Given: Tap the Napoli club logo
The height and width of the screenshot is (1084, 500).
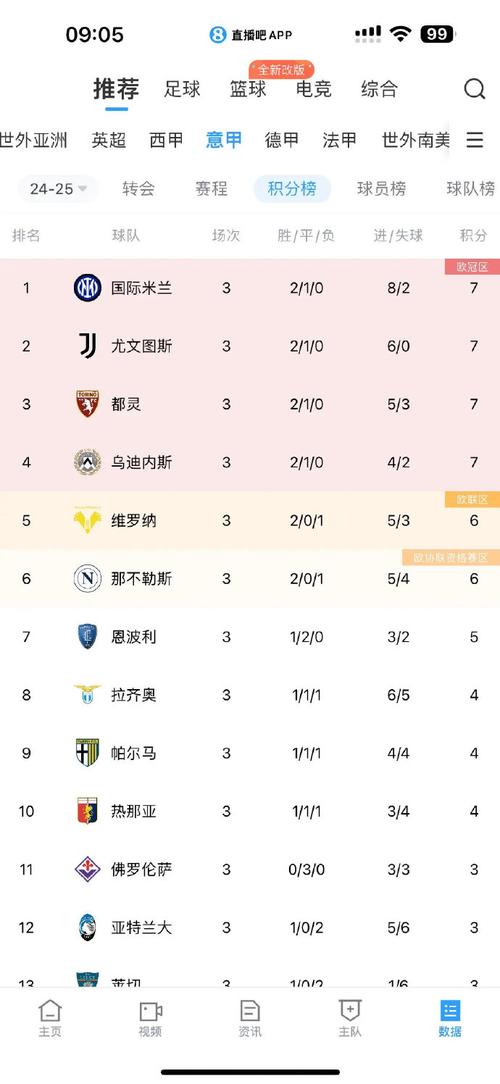Looking at the screenshot, I should click(x=88, y=579).
